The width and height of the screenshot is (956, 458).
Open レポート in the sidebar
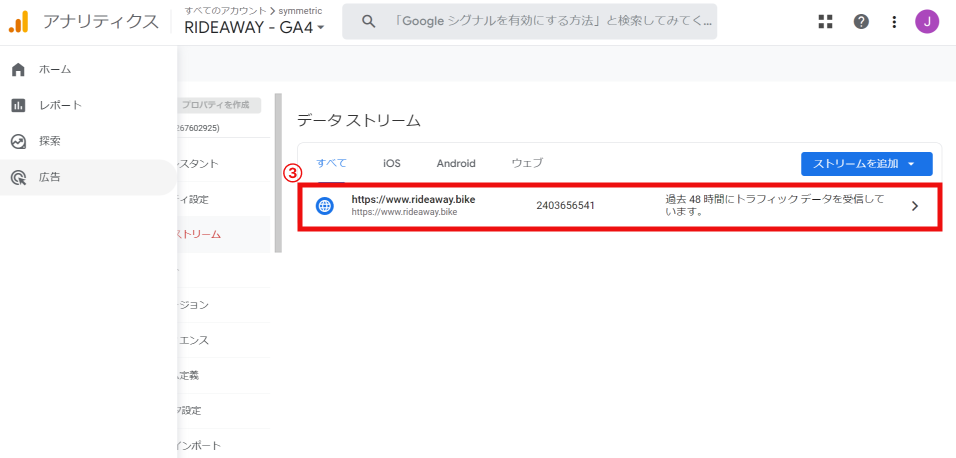pos(88,106)
